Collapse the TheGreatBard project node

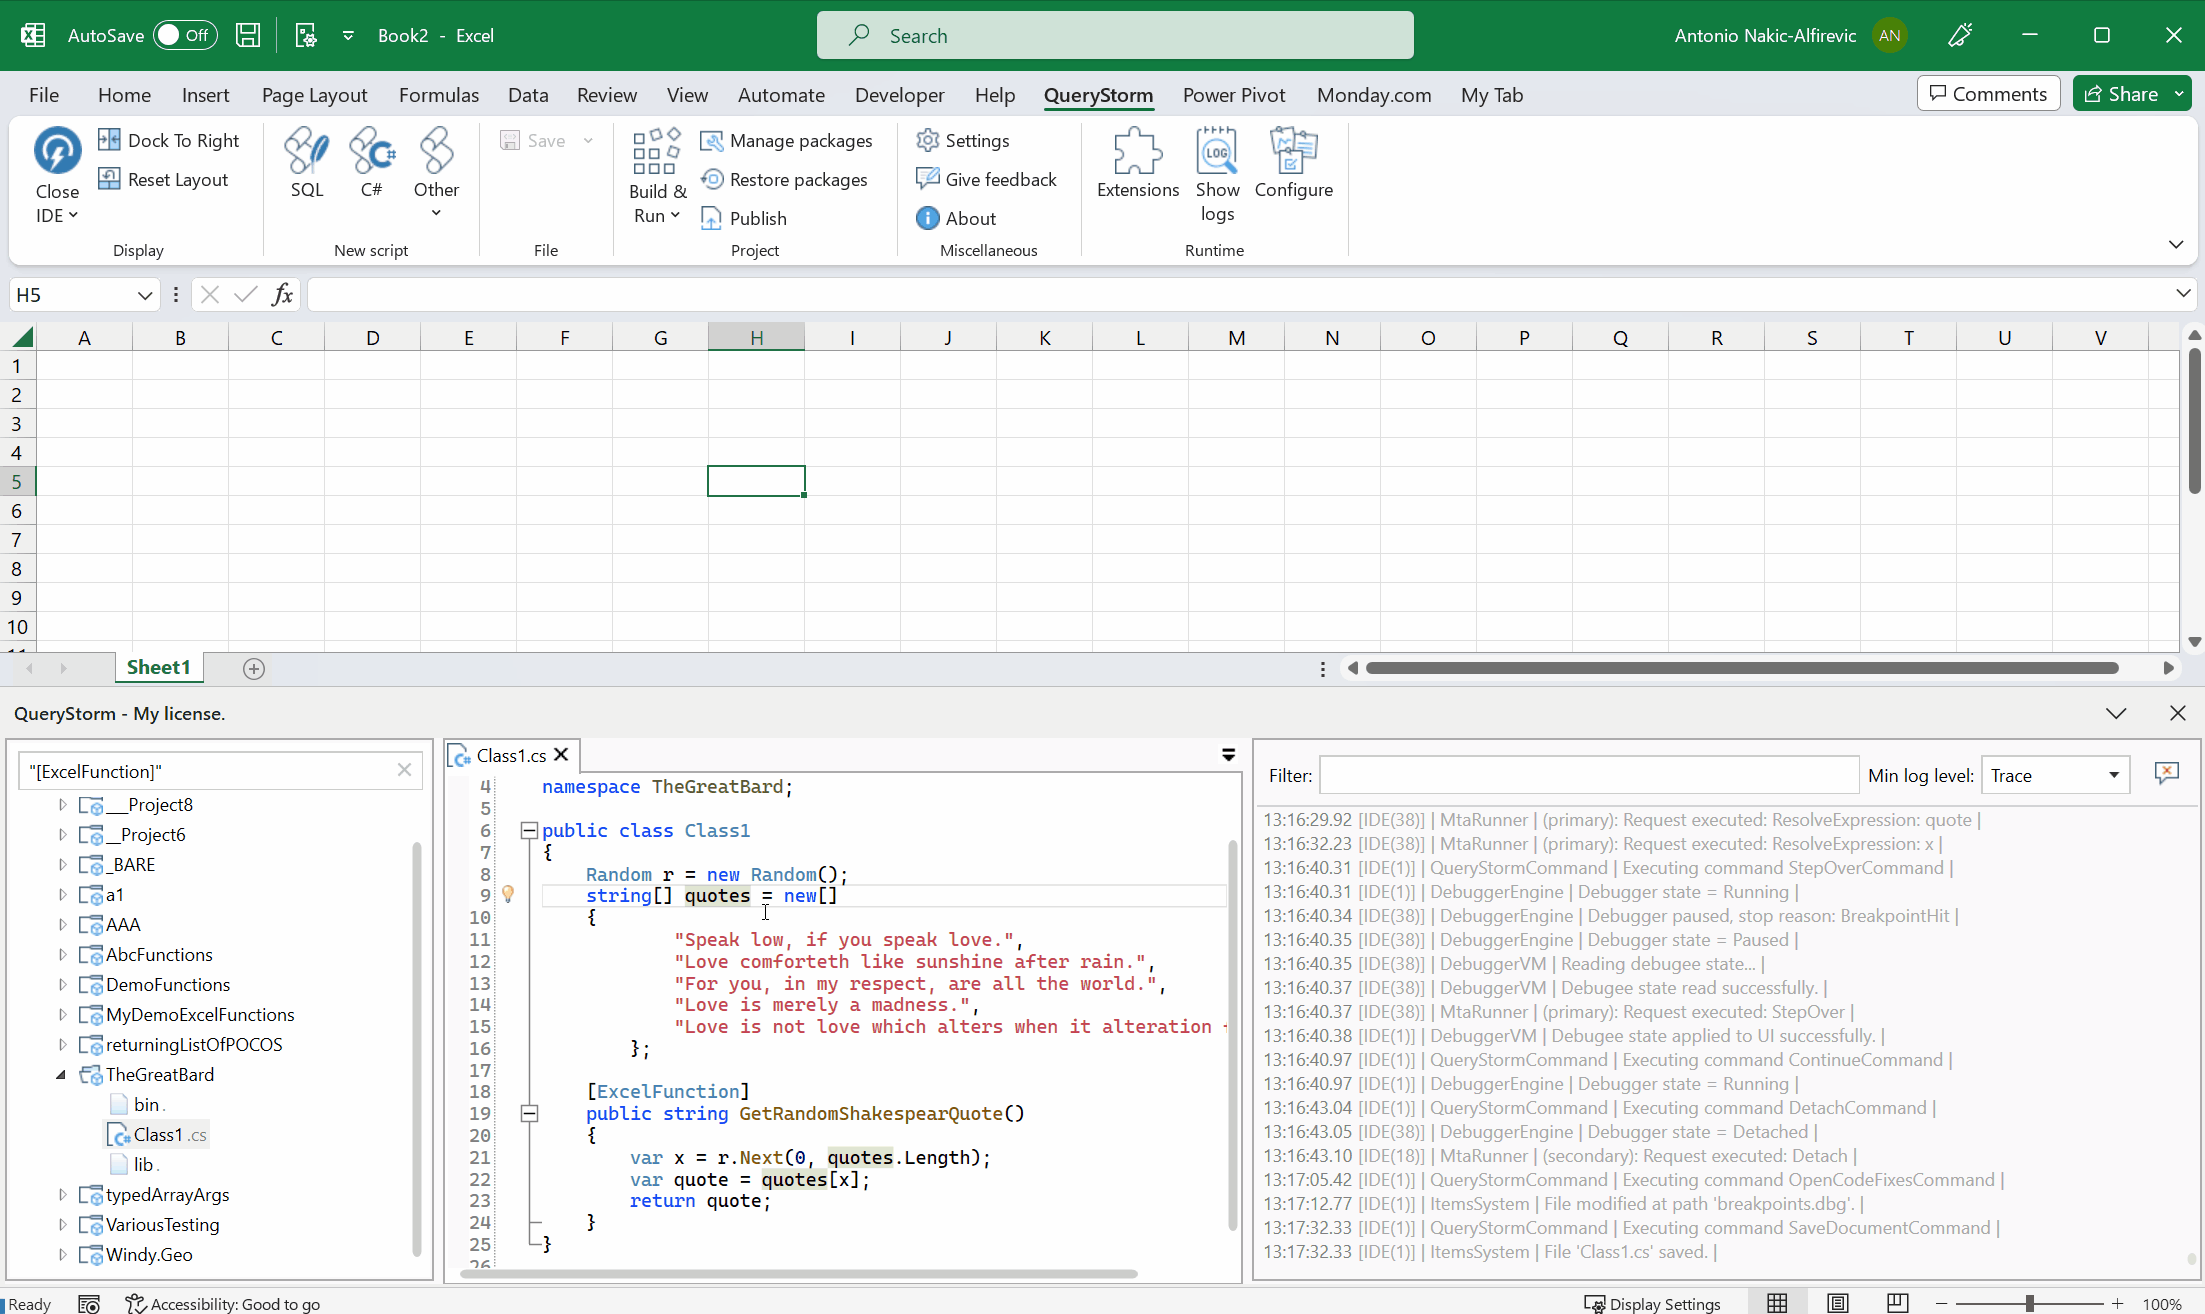pos(62,1074)
